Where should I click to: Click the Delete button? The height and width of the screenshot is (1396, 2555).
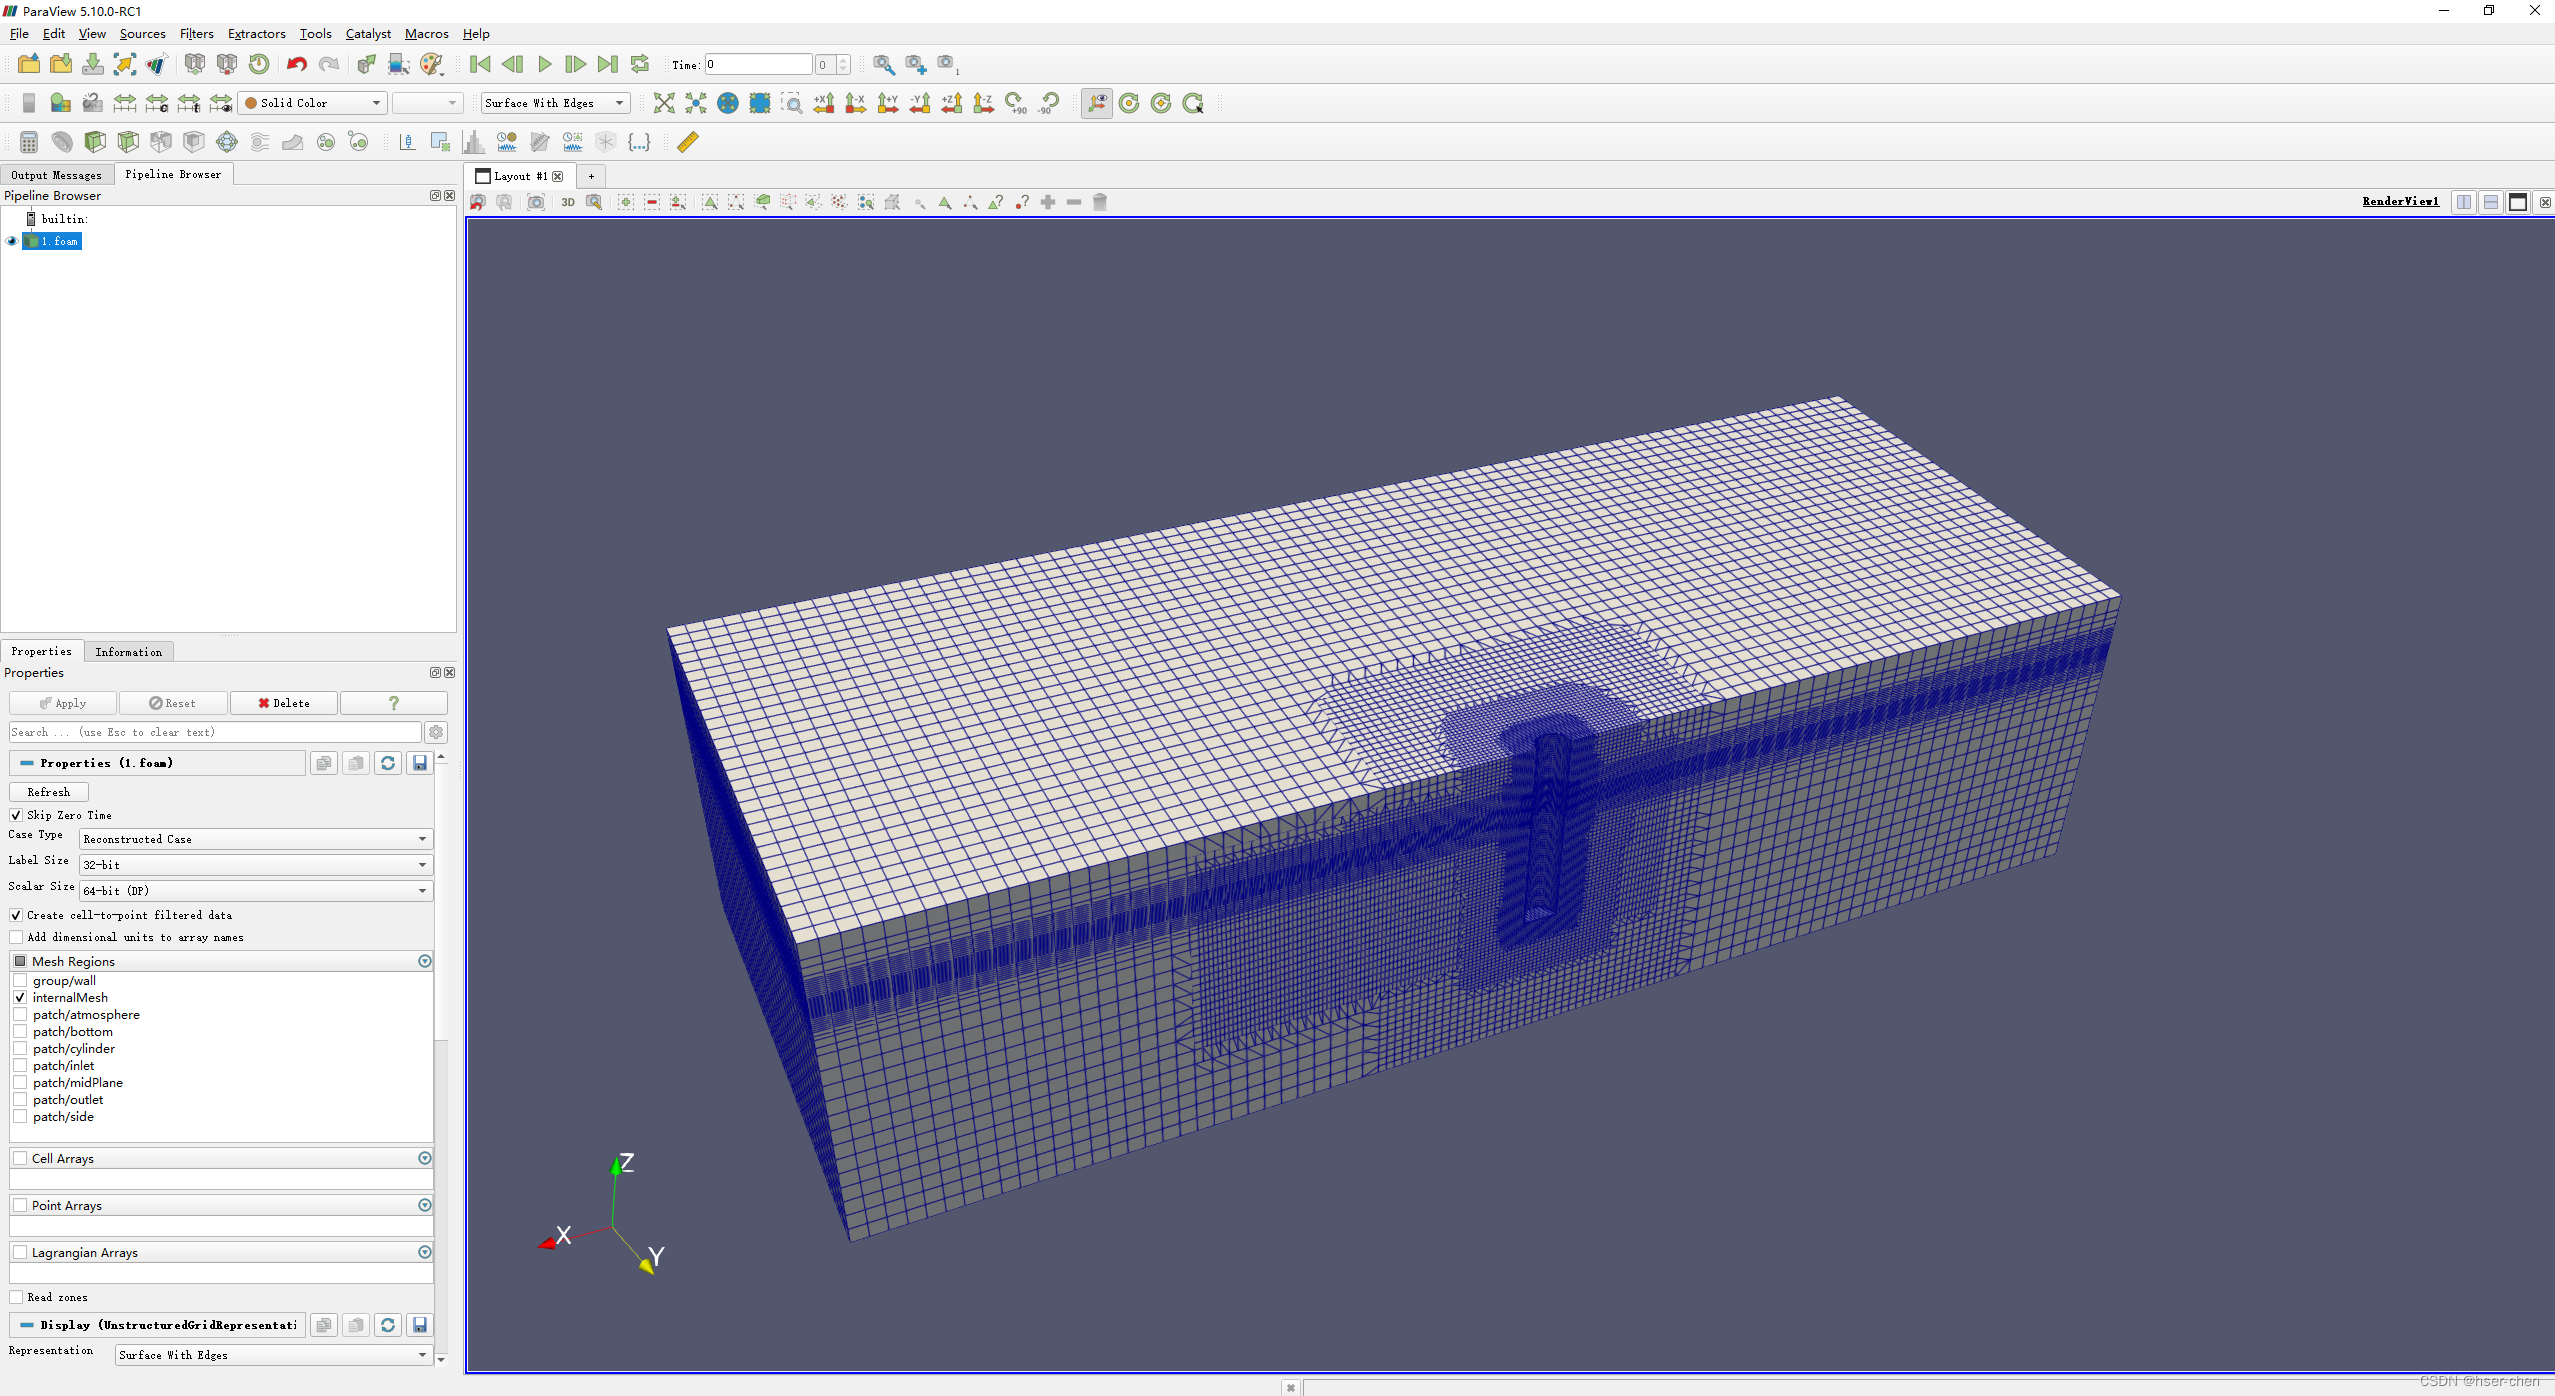point(284,703)
